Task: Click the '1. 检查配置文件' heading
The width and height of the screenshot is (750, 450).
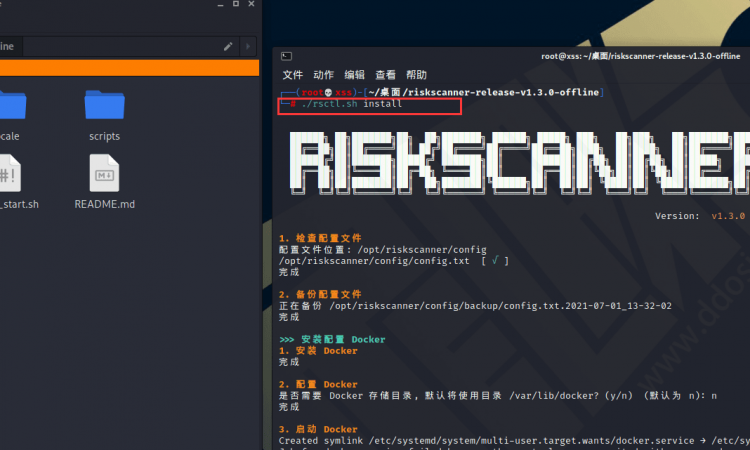Action: coord(320,238)
